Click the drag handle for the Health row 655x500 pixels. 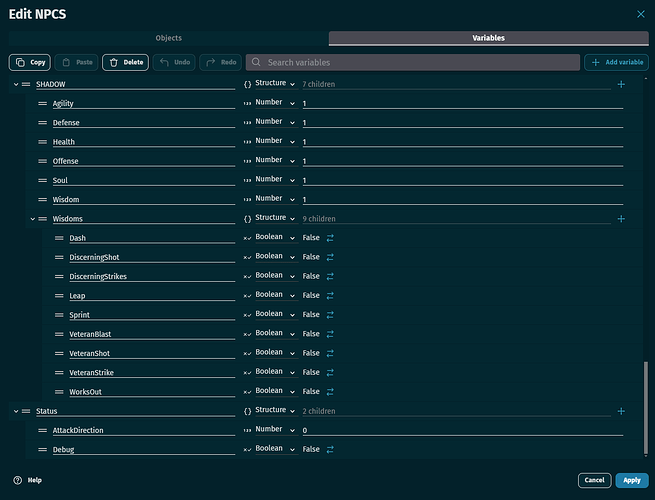[x=43, y=142]
